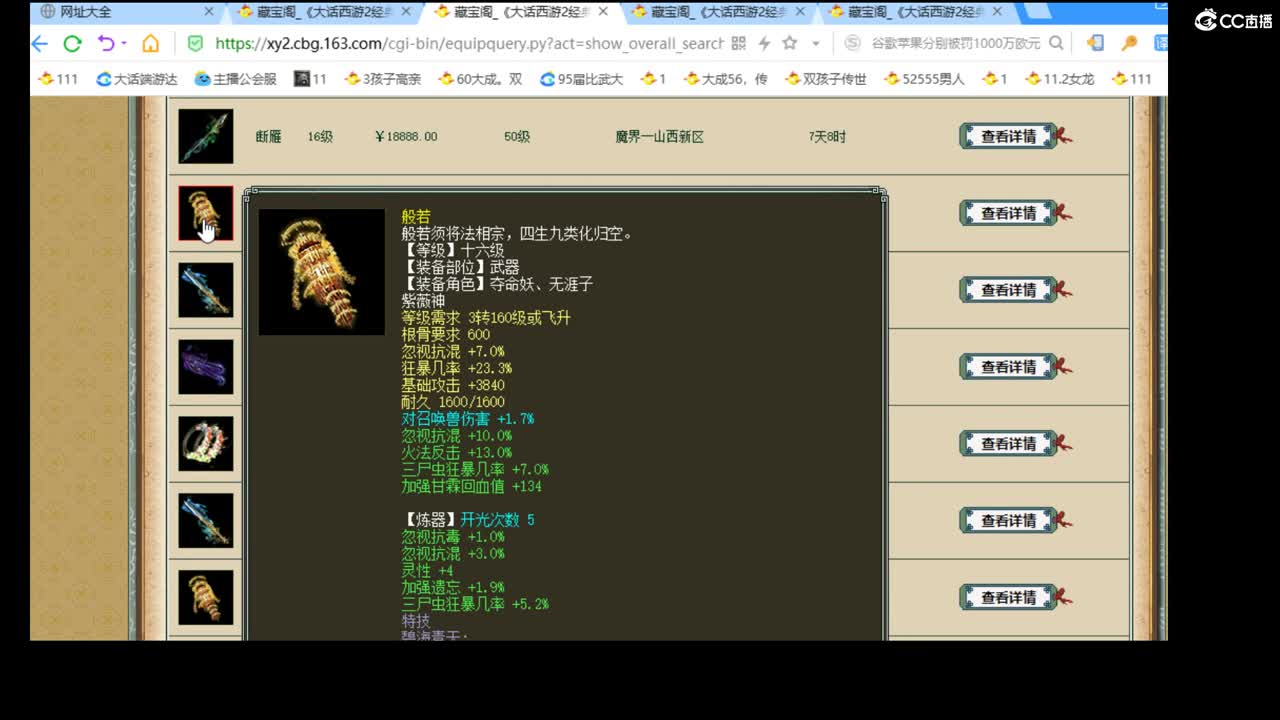Screen dimensions: 1280x720
Task: Click the price ¥18888.00
Action: 405,137
